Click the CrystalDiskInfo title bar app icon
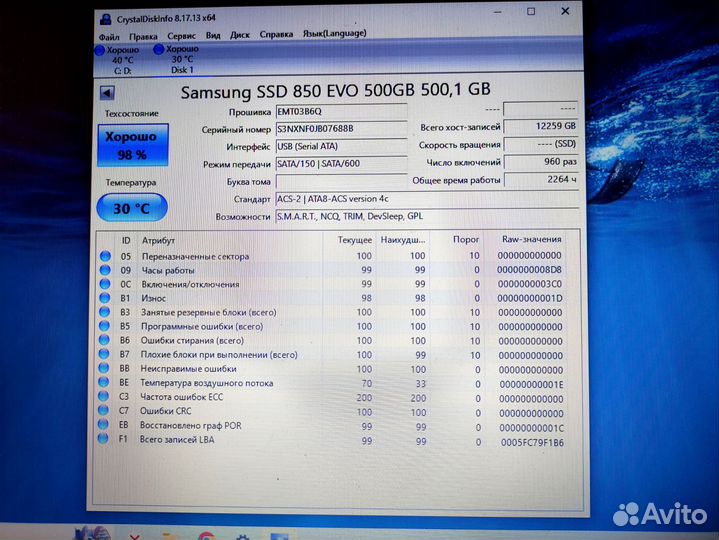Viewport: 719px width, 540px height. pos(105,19)
